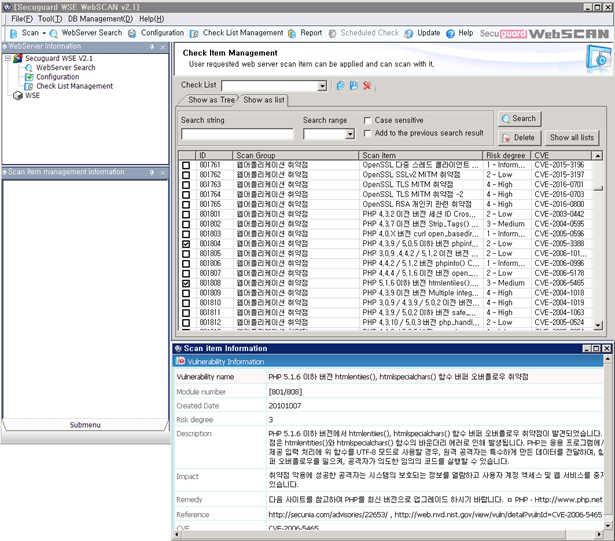Open Check List Management toolbar icon
Screen dimensions: 615x541
tap(194, 34)
